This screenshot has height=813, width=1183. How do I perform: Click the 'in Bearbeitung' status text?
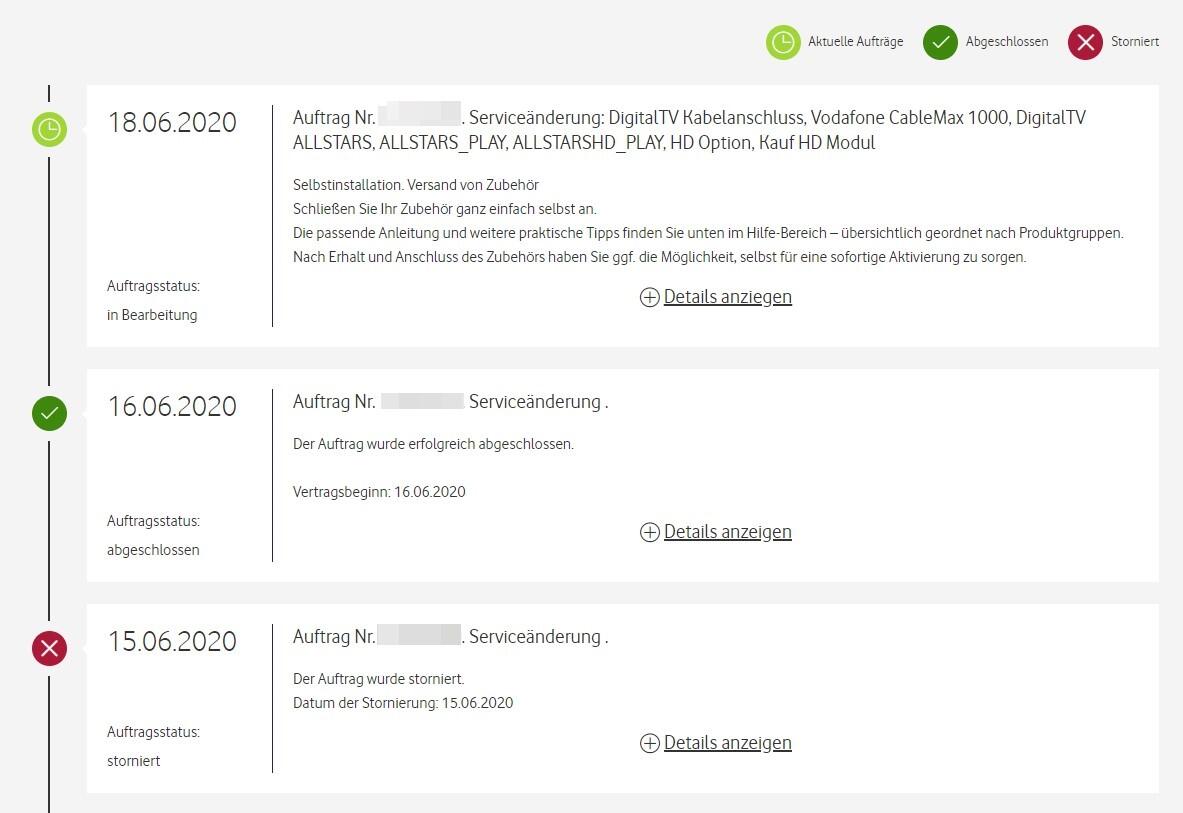(152, 315)
